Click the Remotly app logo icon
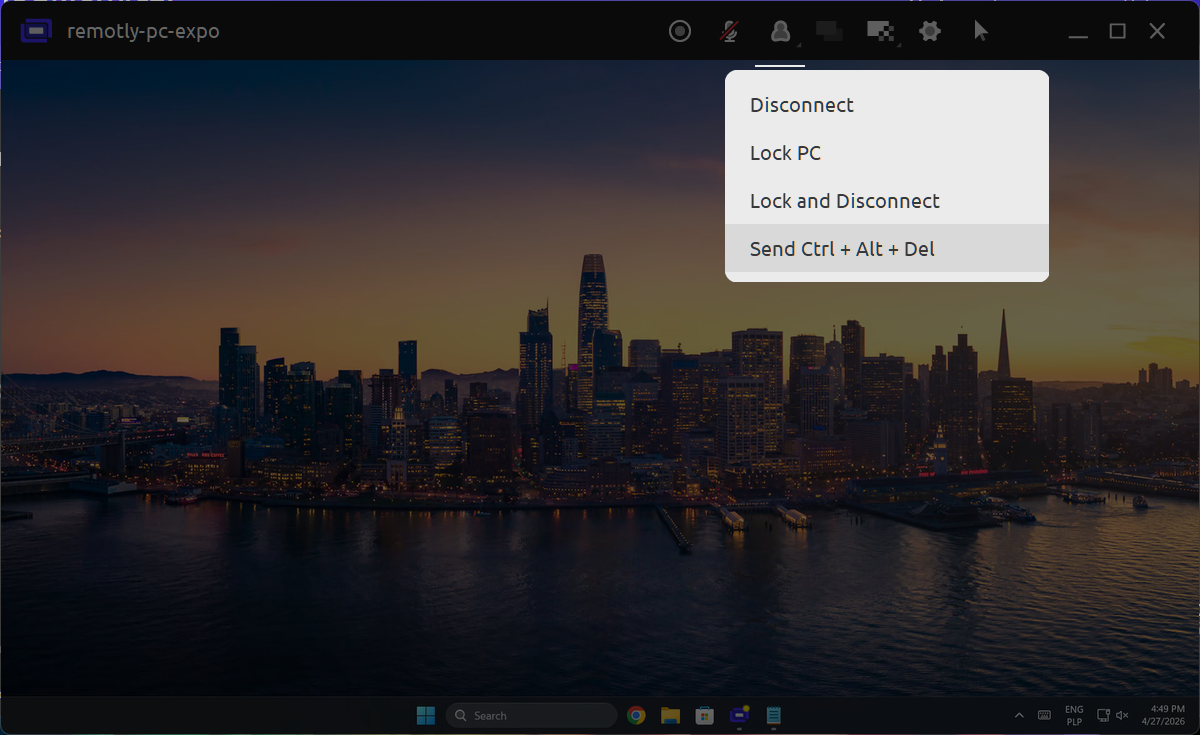This screenshot has width=1200, height=735. (x=36, y=31)
